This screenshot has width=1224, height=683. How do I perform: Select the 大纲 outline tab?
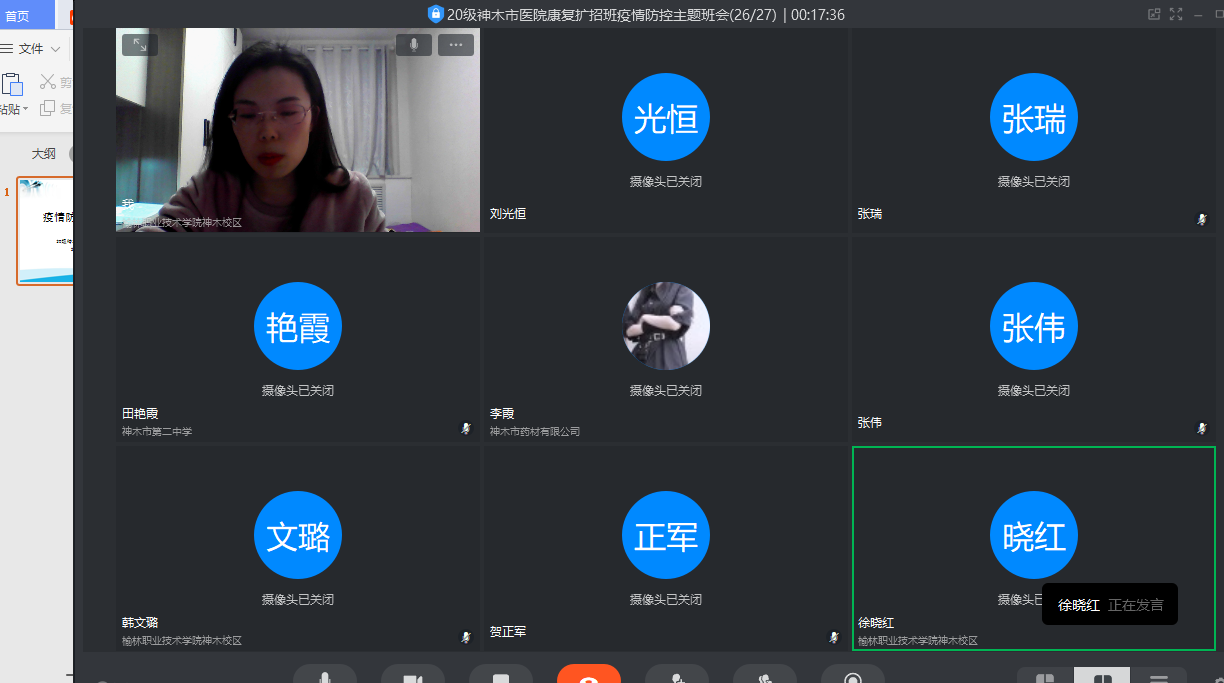[43, 154]
